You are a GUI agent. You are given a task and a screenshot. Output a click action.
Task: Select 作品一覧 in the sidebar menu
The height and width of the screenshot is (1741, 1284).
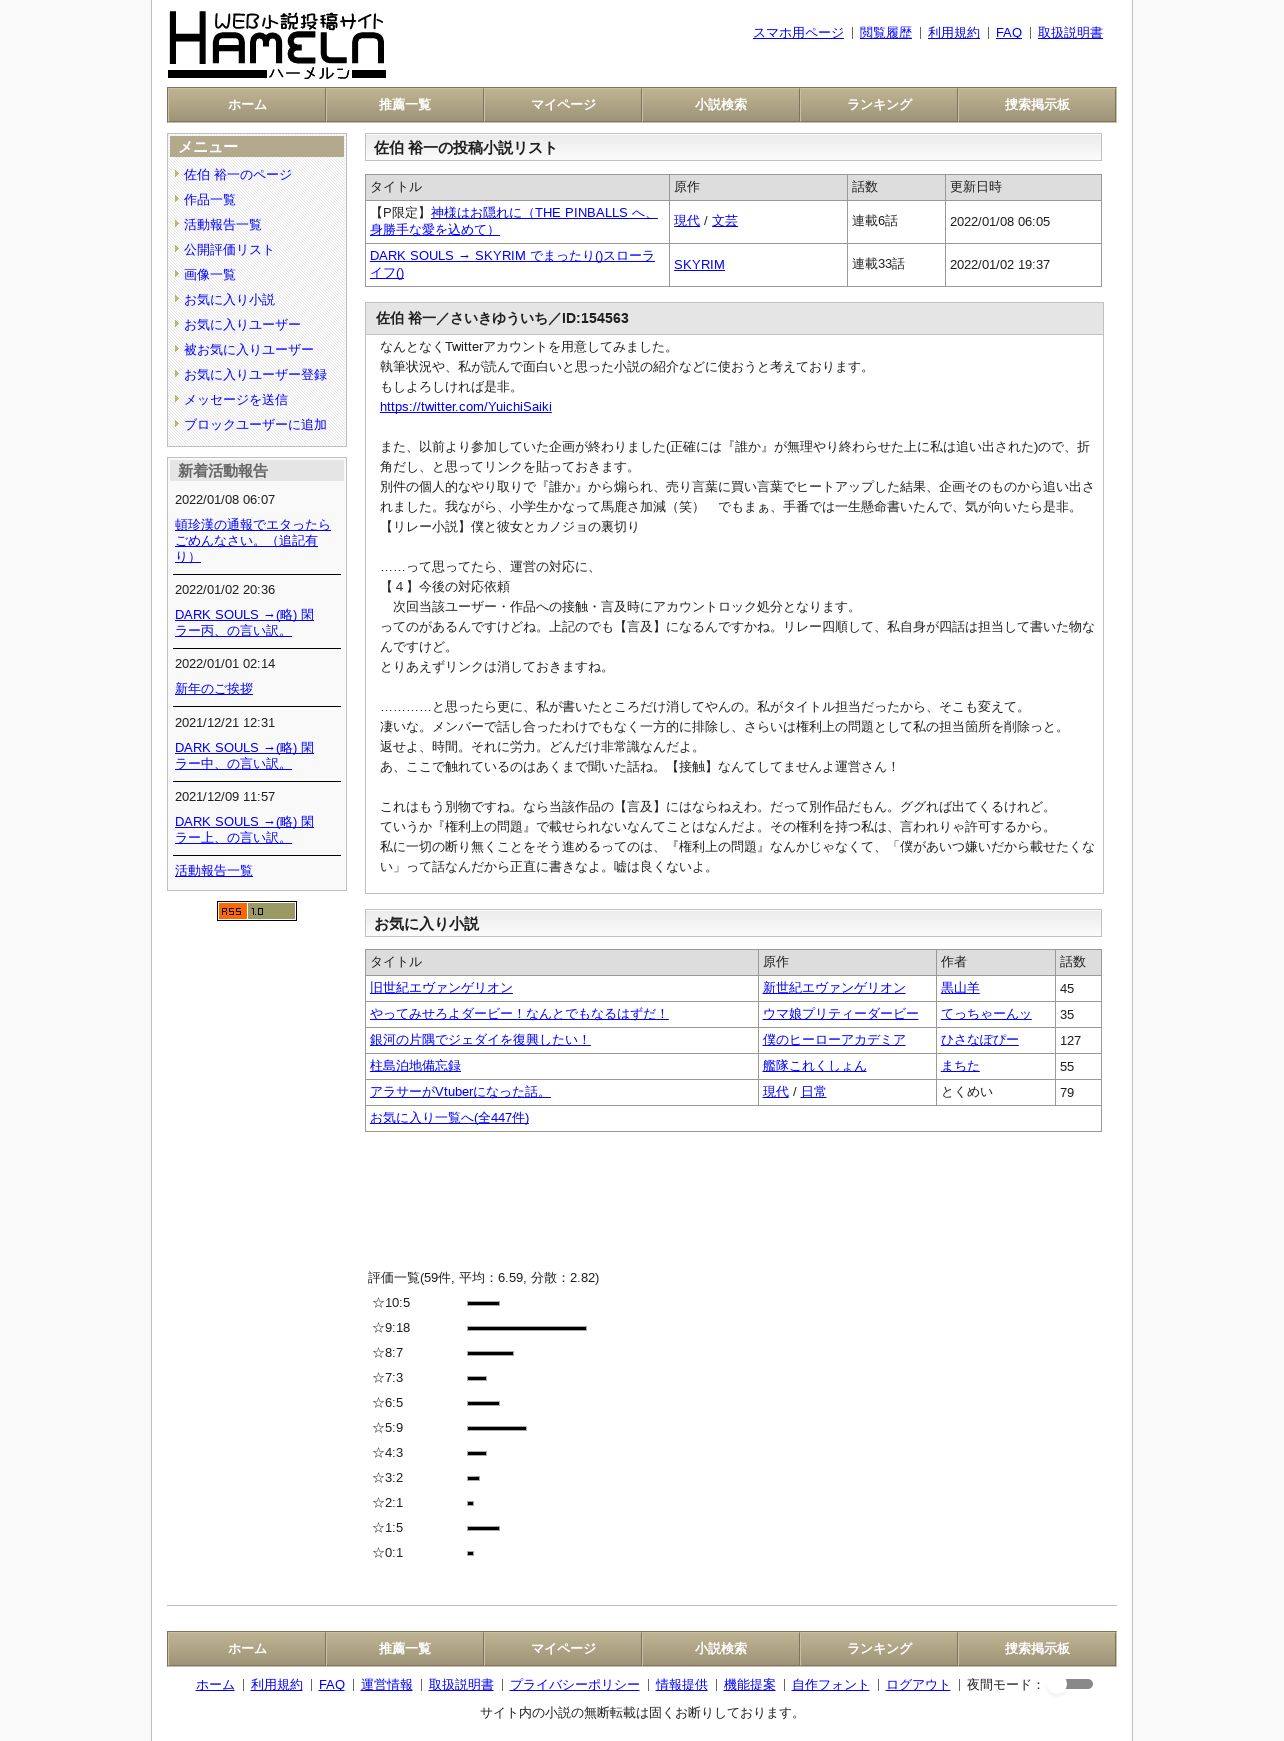(x=210, y=200)
